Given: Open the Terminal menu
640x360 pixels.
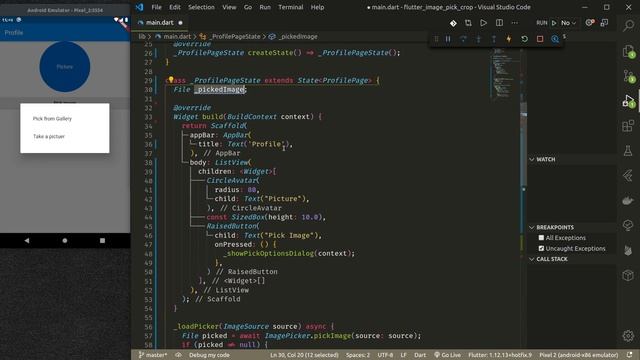Looking at the screenshot, I should click(x=291, y=7).
